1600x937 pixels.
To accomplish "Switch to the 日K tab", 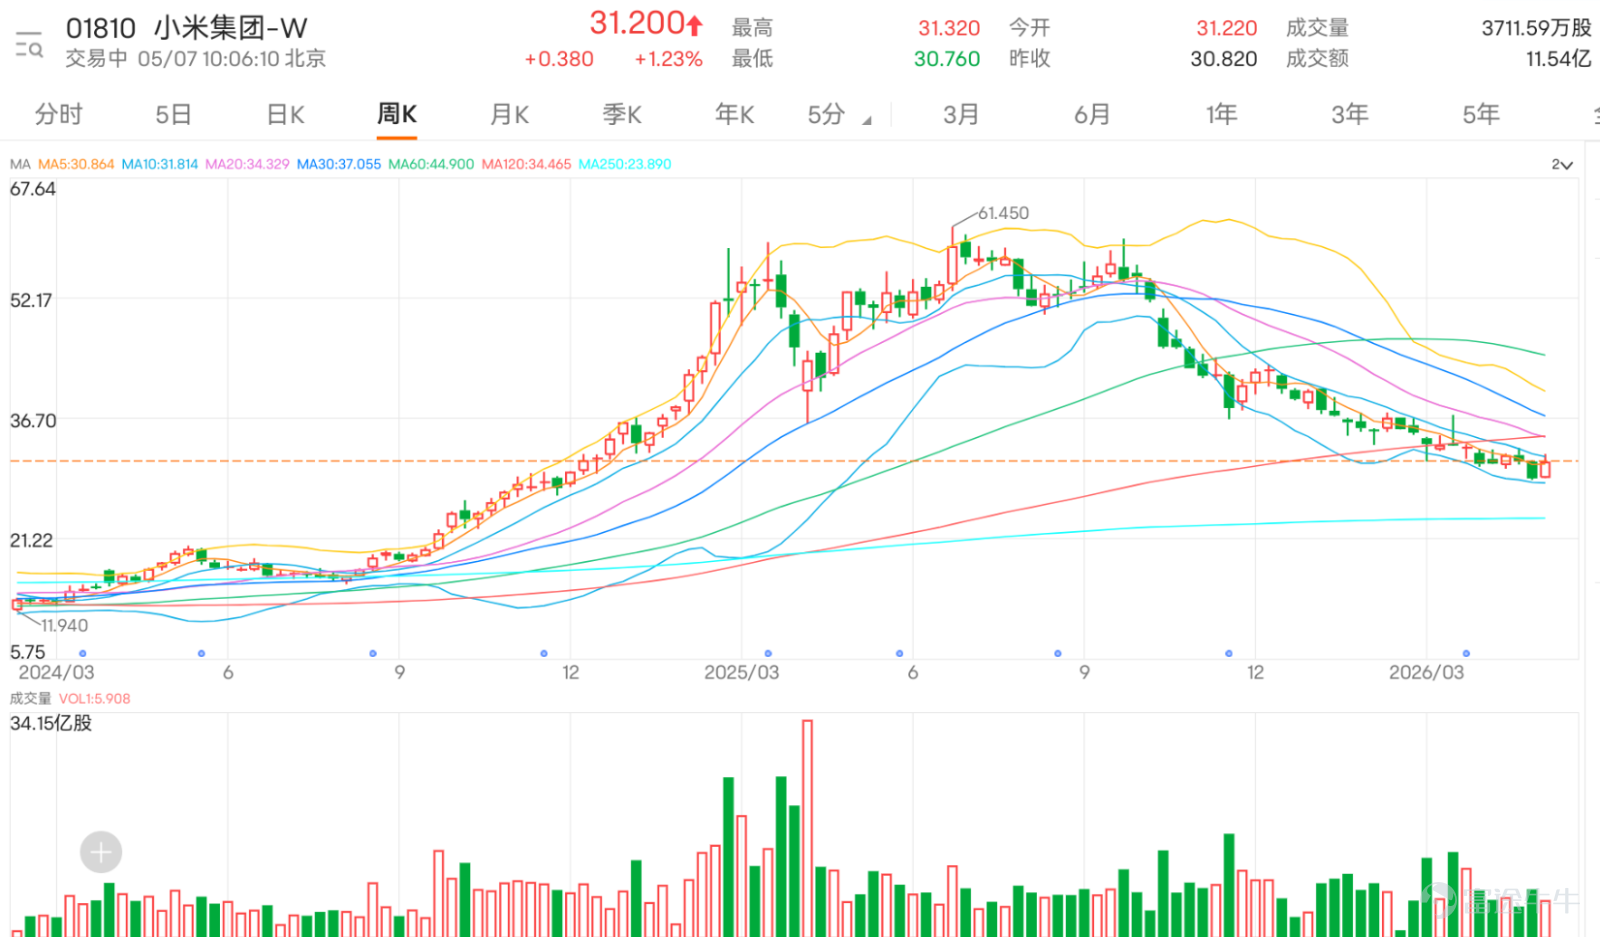I will tap(285, 114).
